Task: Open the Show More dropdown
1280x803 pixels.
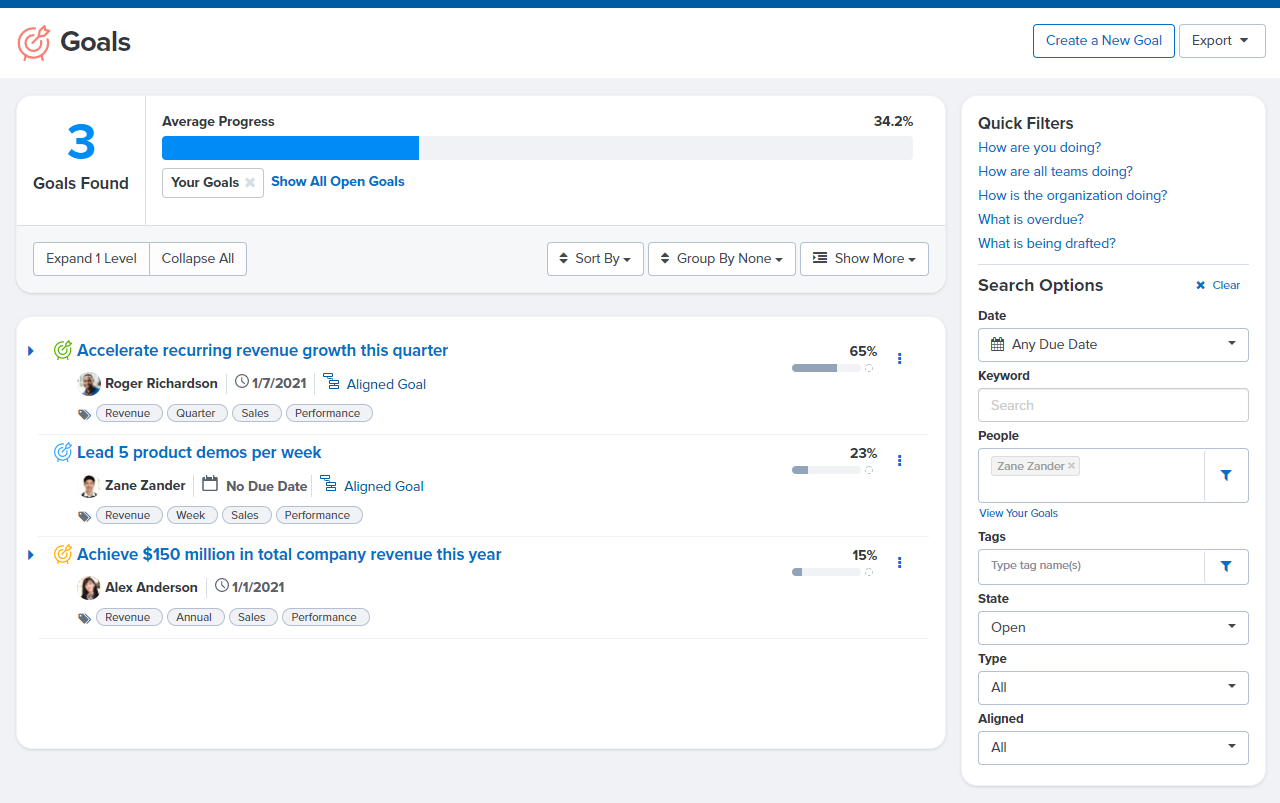Action: click(864, 259)
